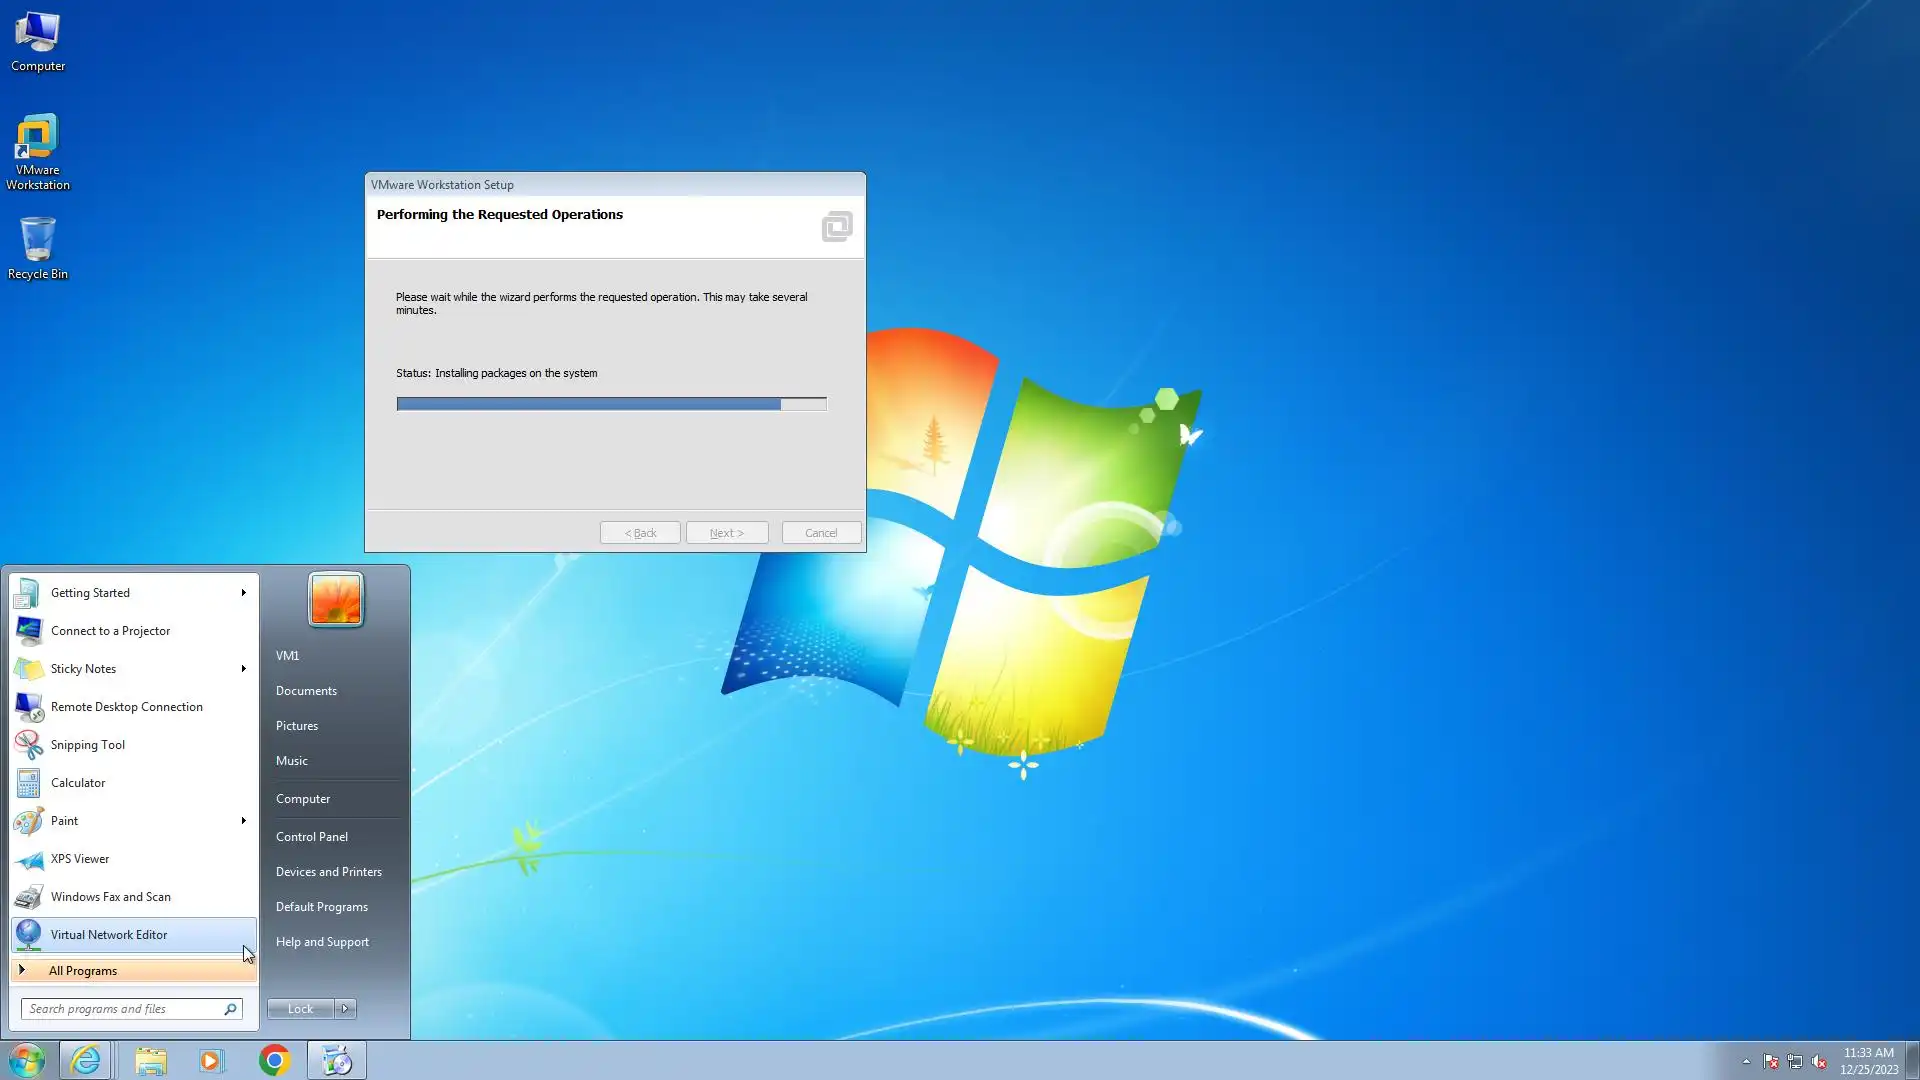Launch Windows Media Player from taskbar
Screen dimensions: 1920x1080
pos(212,1060)
